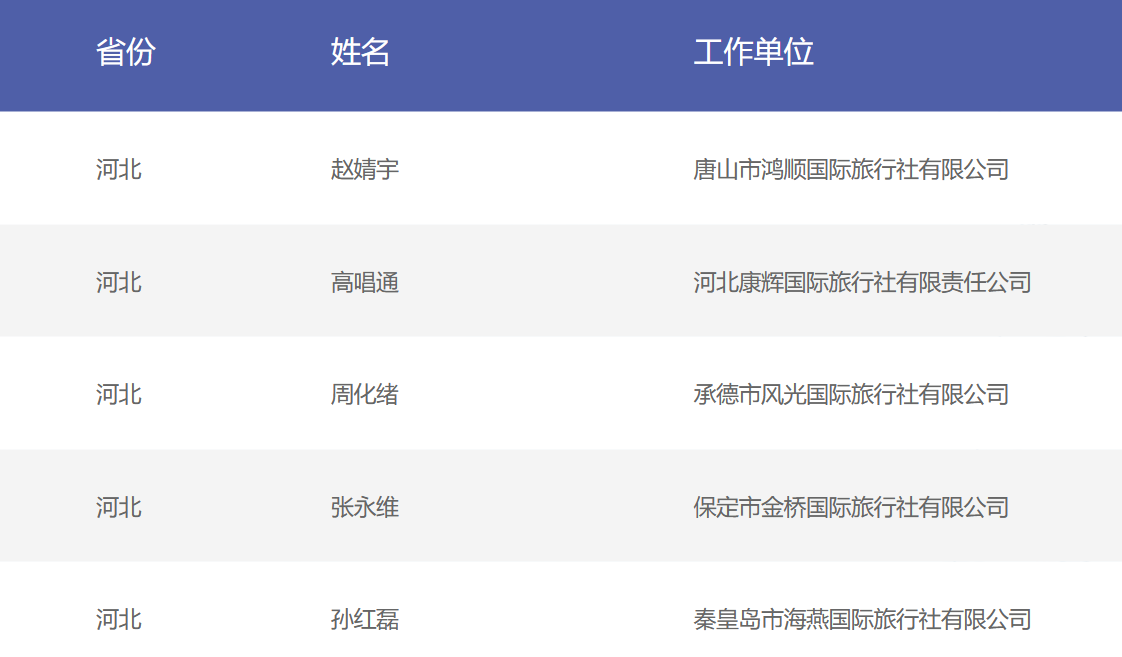1122x657 pixels.
Task: Click the 姓名 column header
Action: 360,52
